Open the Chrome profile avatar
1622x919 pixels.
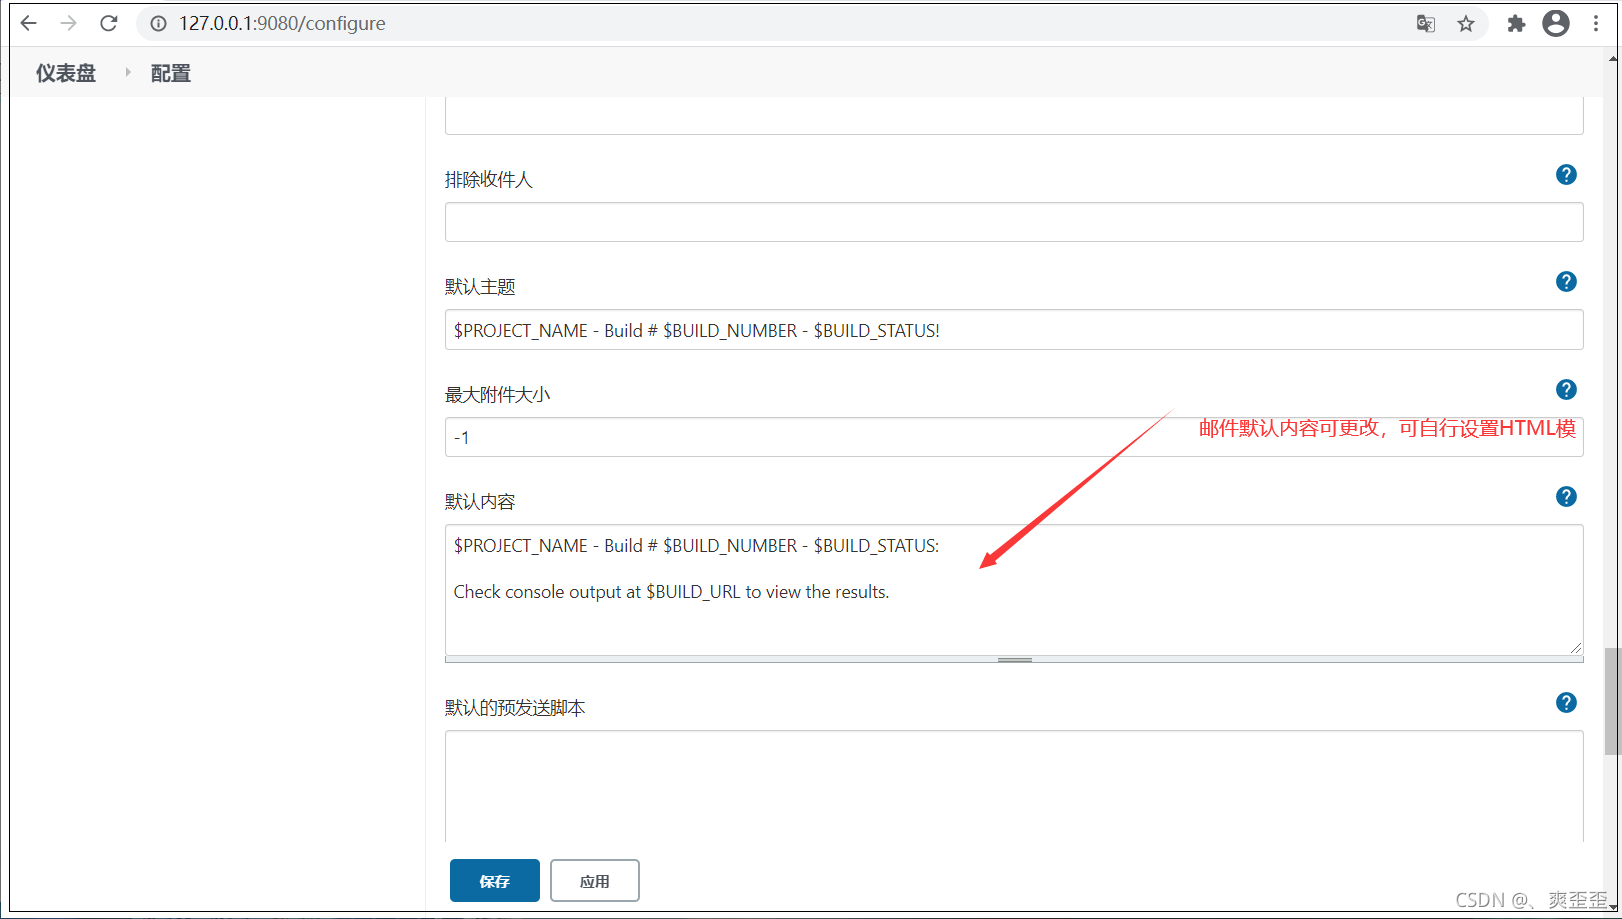pos(1556,23)
